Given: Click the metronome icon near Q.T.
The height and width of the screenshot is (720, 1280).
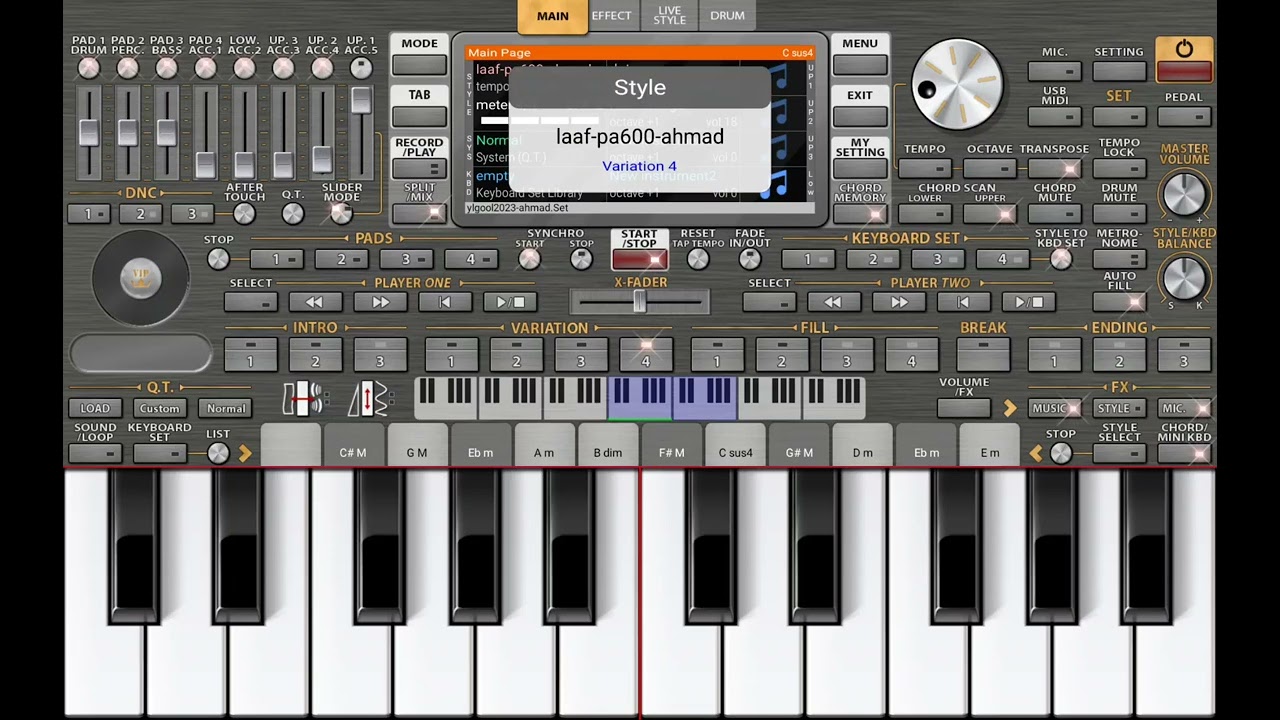Looking at the screenshot, I should coord(302,398).
